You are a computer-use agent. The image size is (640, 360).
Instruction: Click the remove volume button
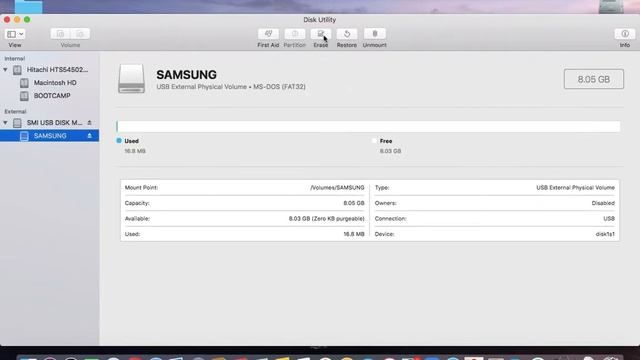tap(80, 34)
